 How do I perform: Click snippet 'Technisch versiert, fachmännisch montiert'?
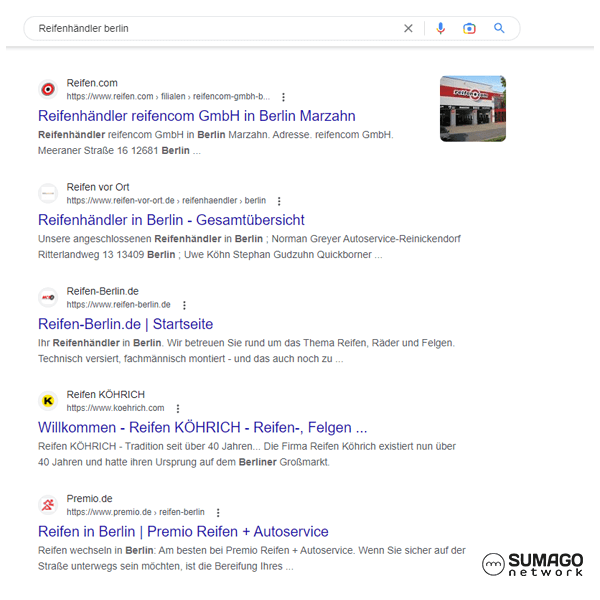pos(131,359)
